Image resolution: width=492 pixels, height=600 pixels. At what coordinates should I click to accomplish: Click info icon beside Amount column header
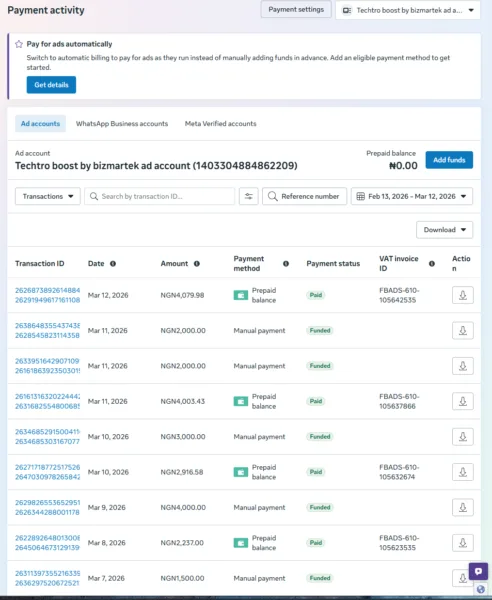point(197,264)
